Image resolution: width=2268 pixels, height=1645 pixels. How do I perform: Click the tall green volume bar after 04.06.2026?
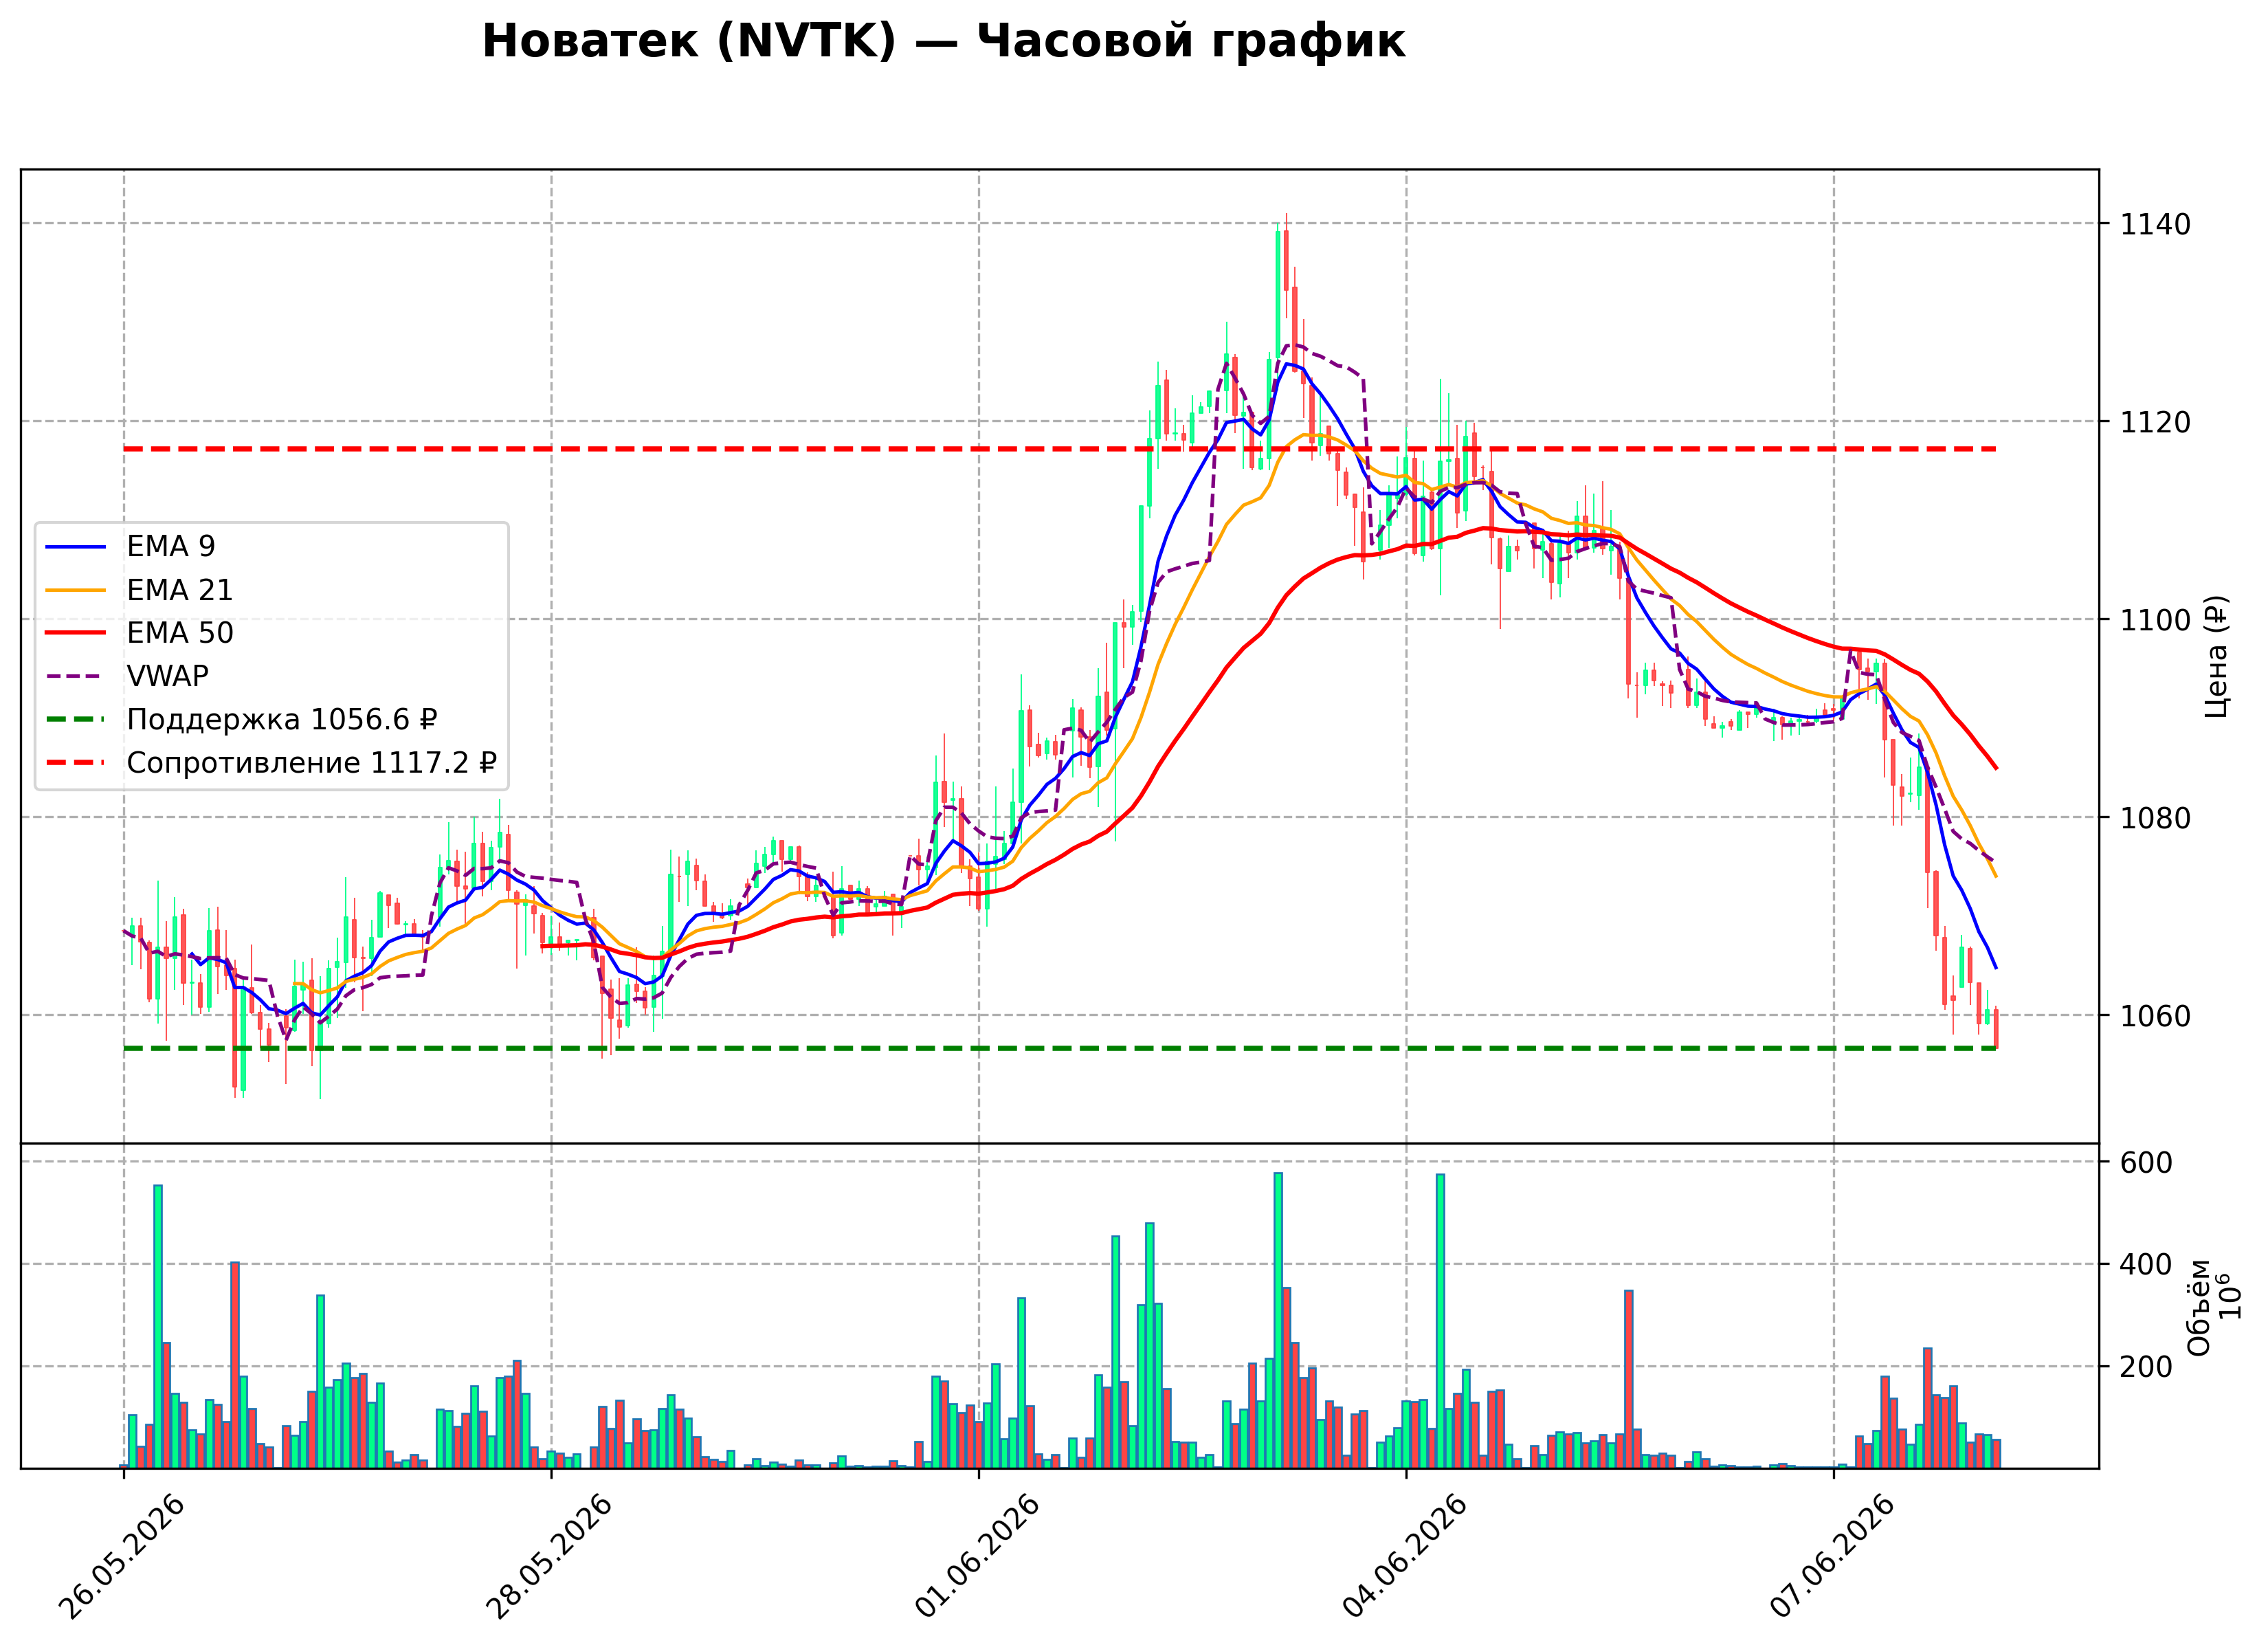(1440, 1321)
